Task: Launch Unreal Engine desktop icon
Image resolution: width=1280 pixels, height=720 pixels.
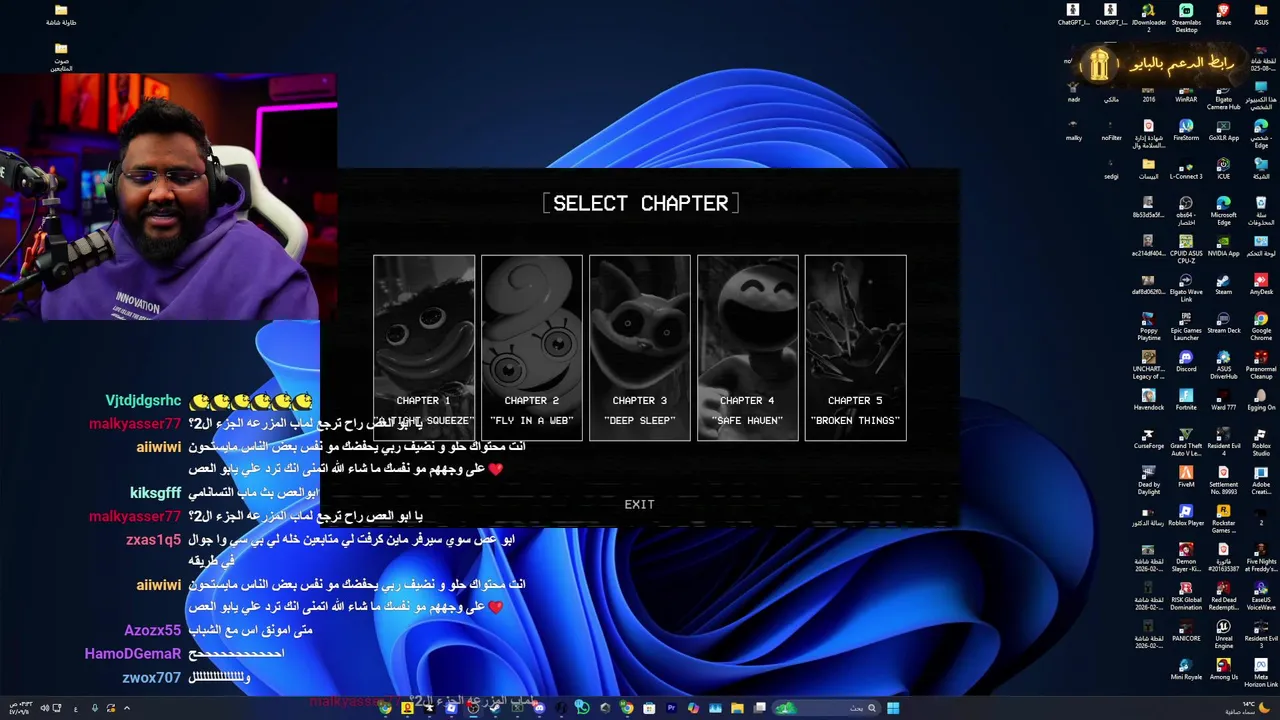Action: [x=1223, y=634]
